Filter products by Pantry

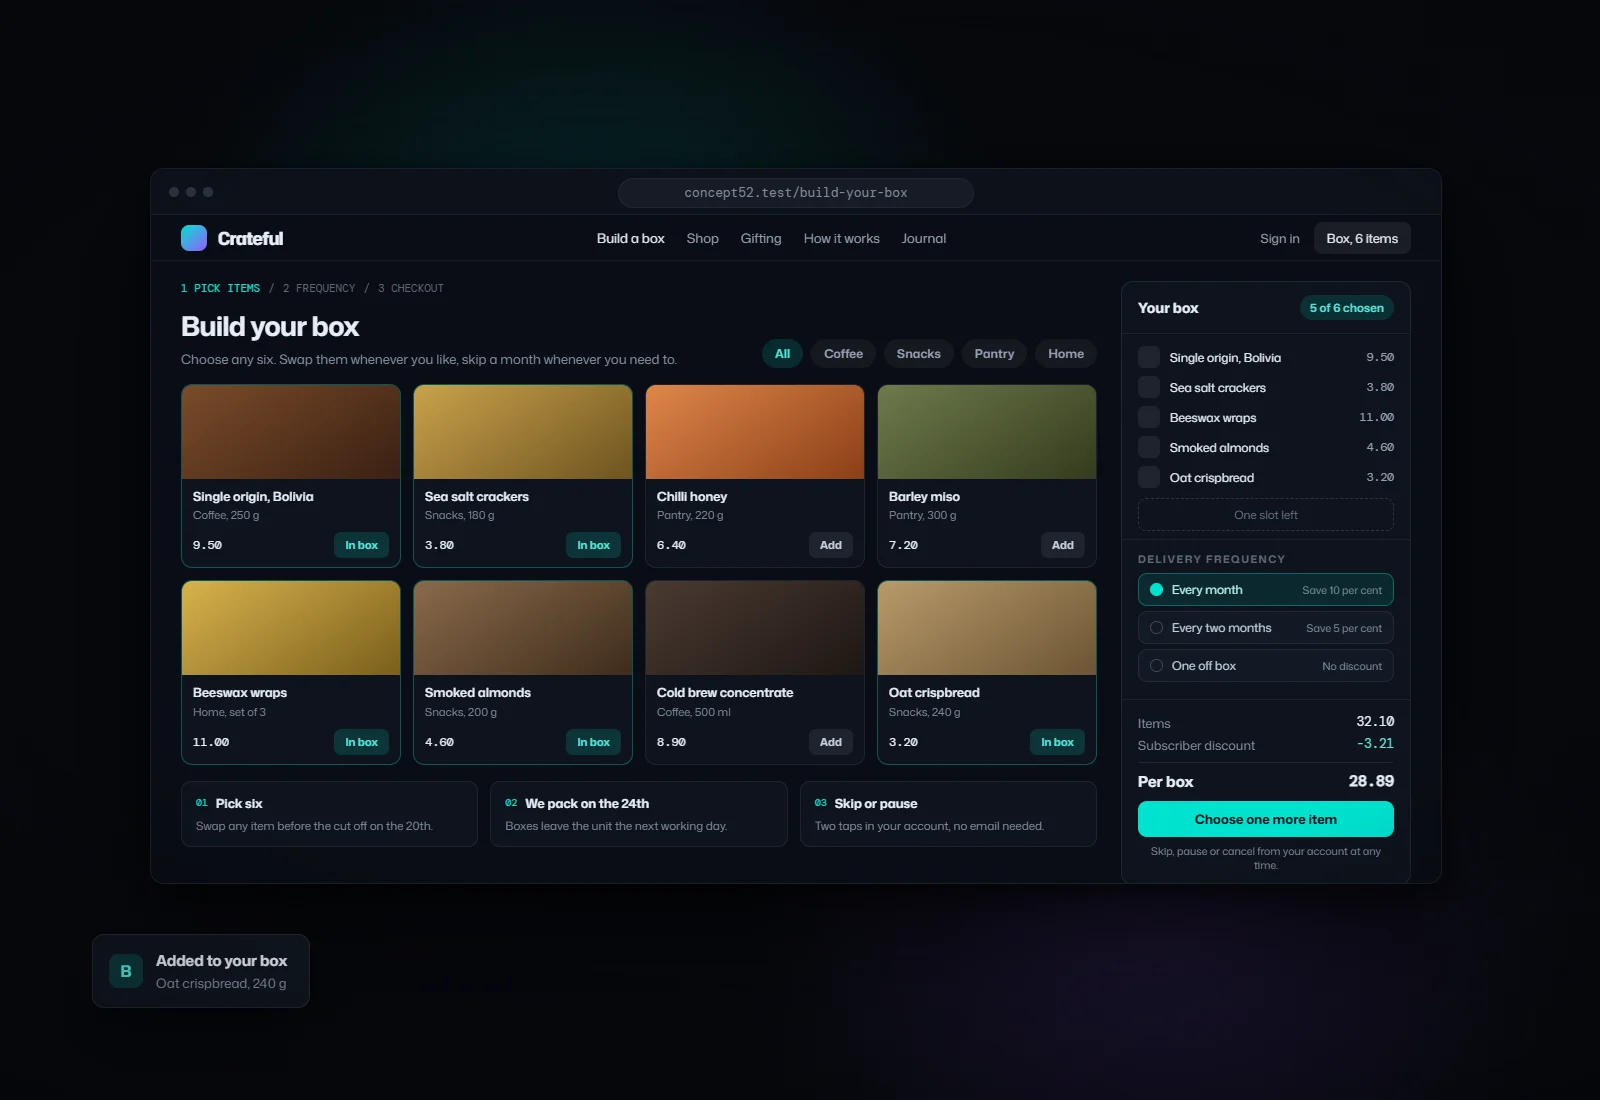994,354
